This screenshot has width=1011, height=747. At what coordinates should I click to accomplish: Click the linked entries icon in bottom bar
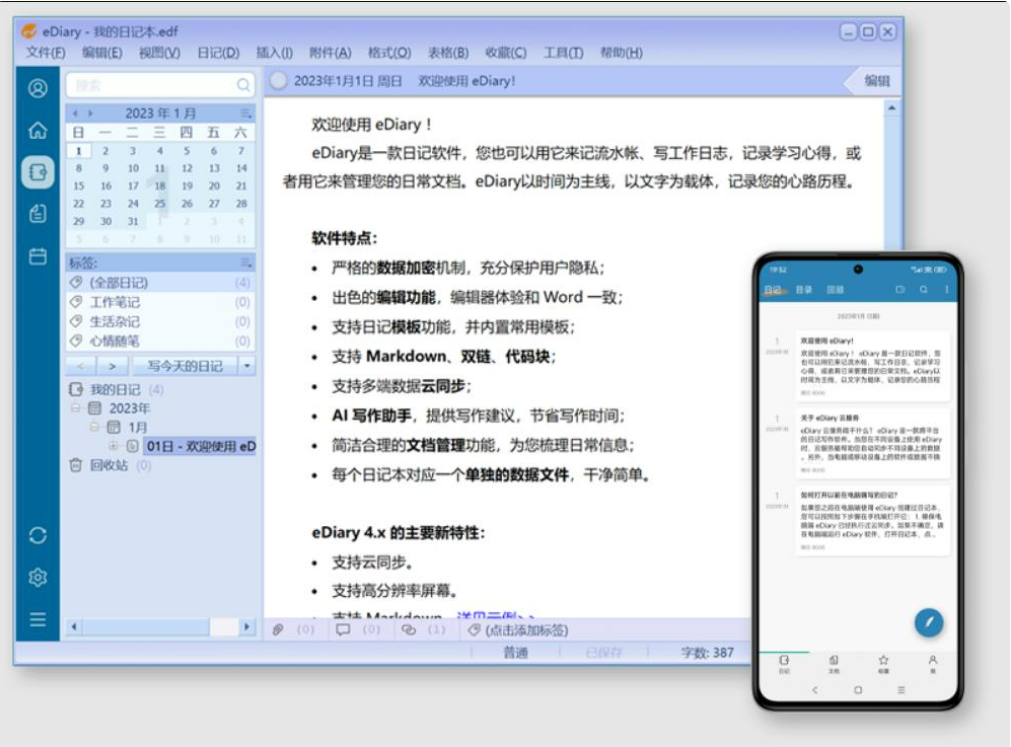point(408,630)
